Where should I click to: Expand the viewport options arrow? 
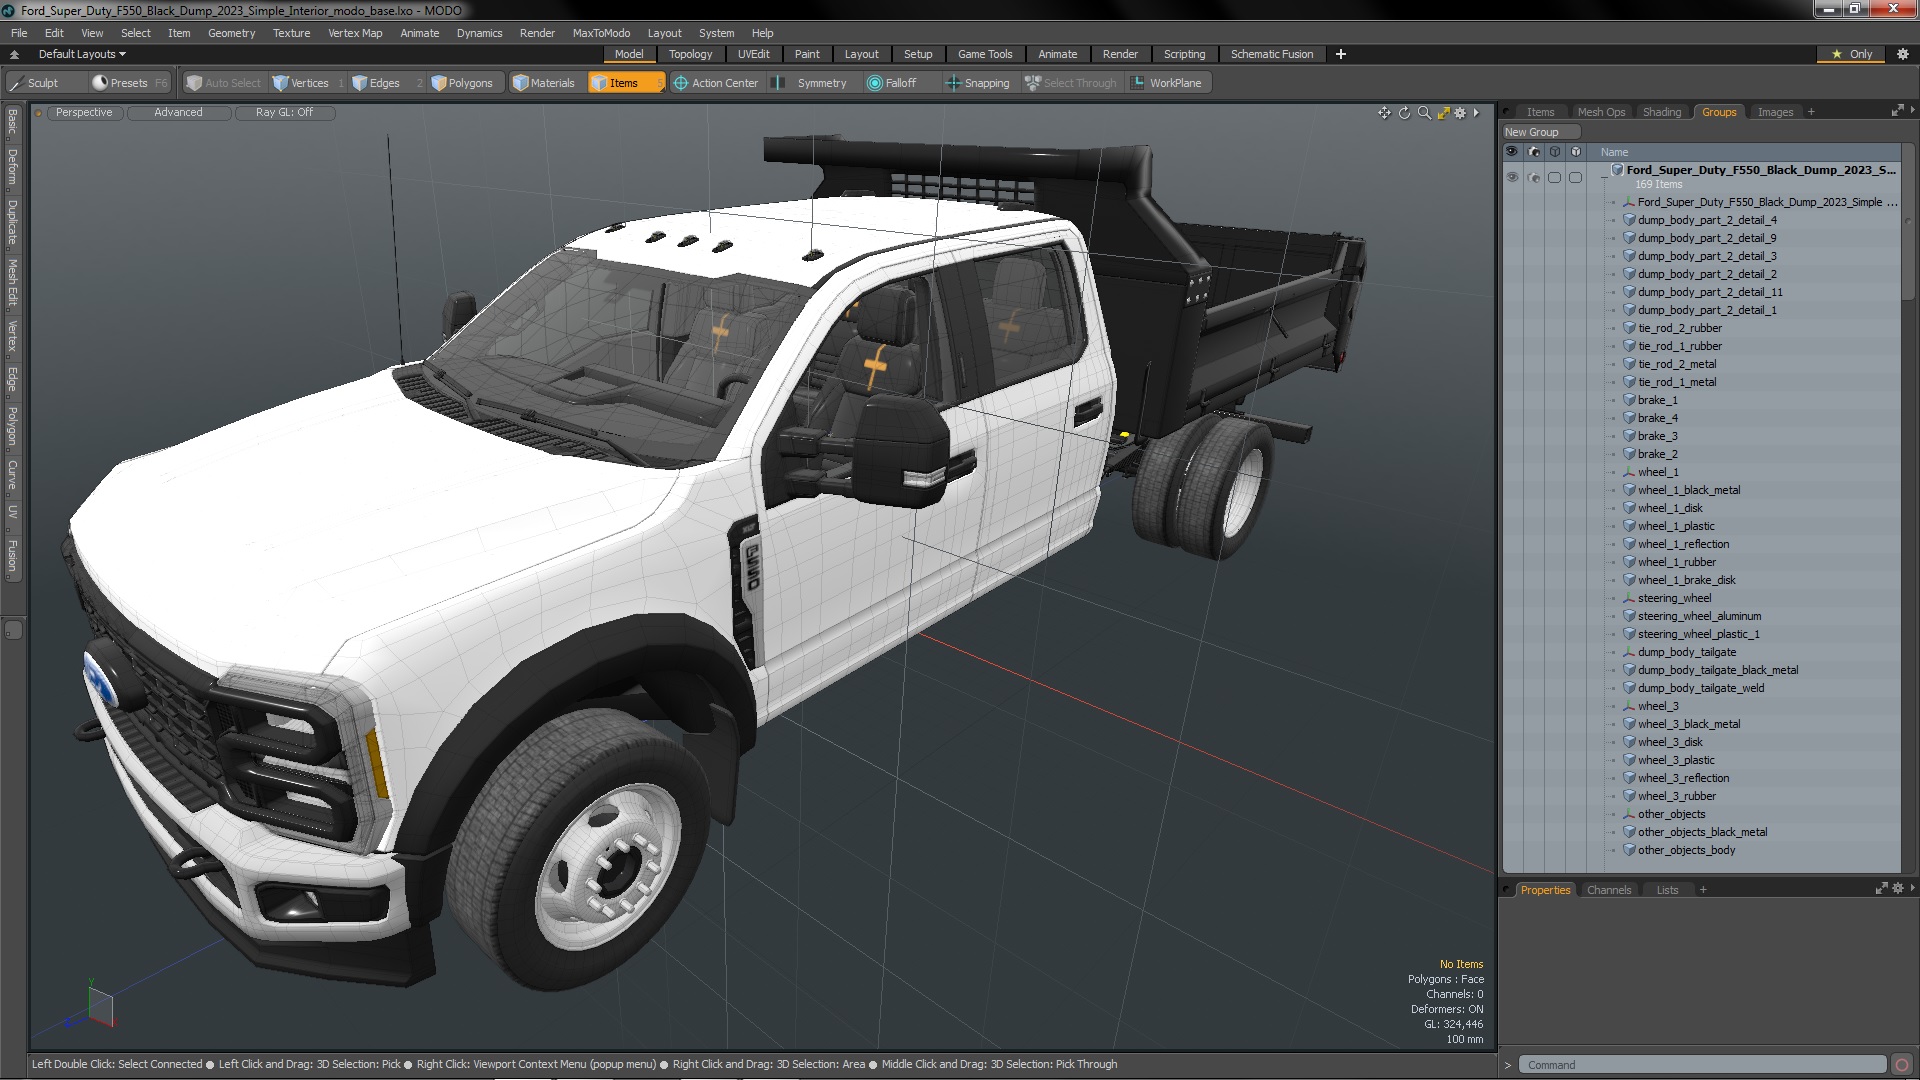pos(1476,113)
